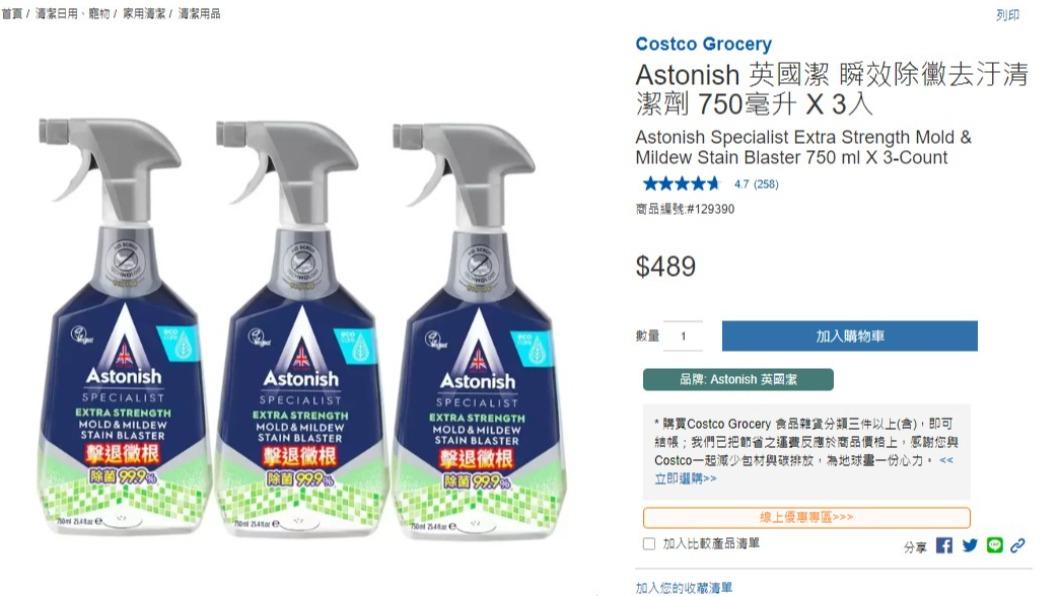1060x596 pixels.
Task: Click the star rating icons
Action: tap(682, 183)
